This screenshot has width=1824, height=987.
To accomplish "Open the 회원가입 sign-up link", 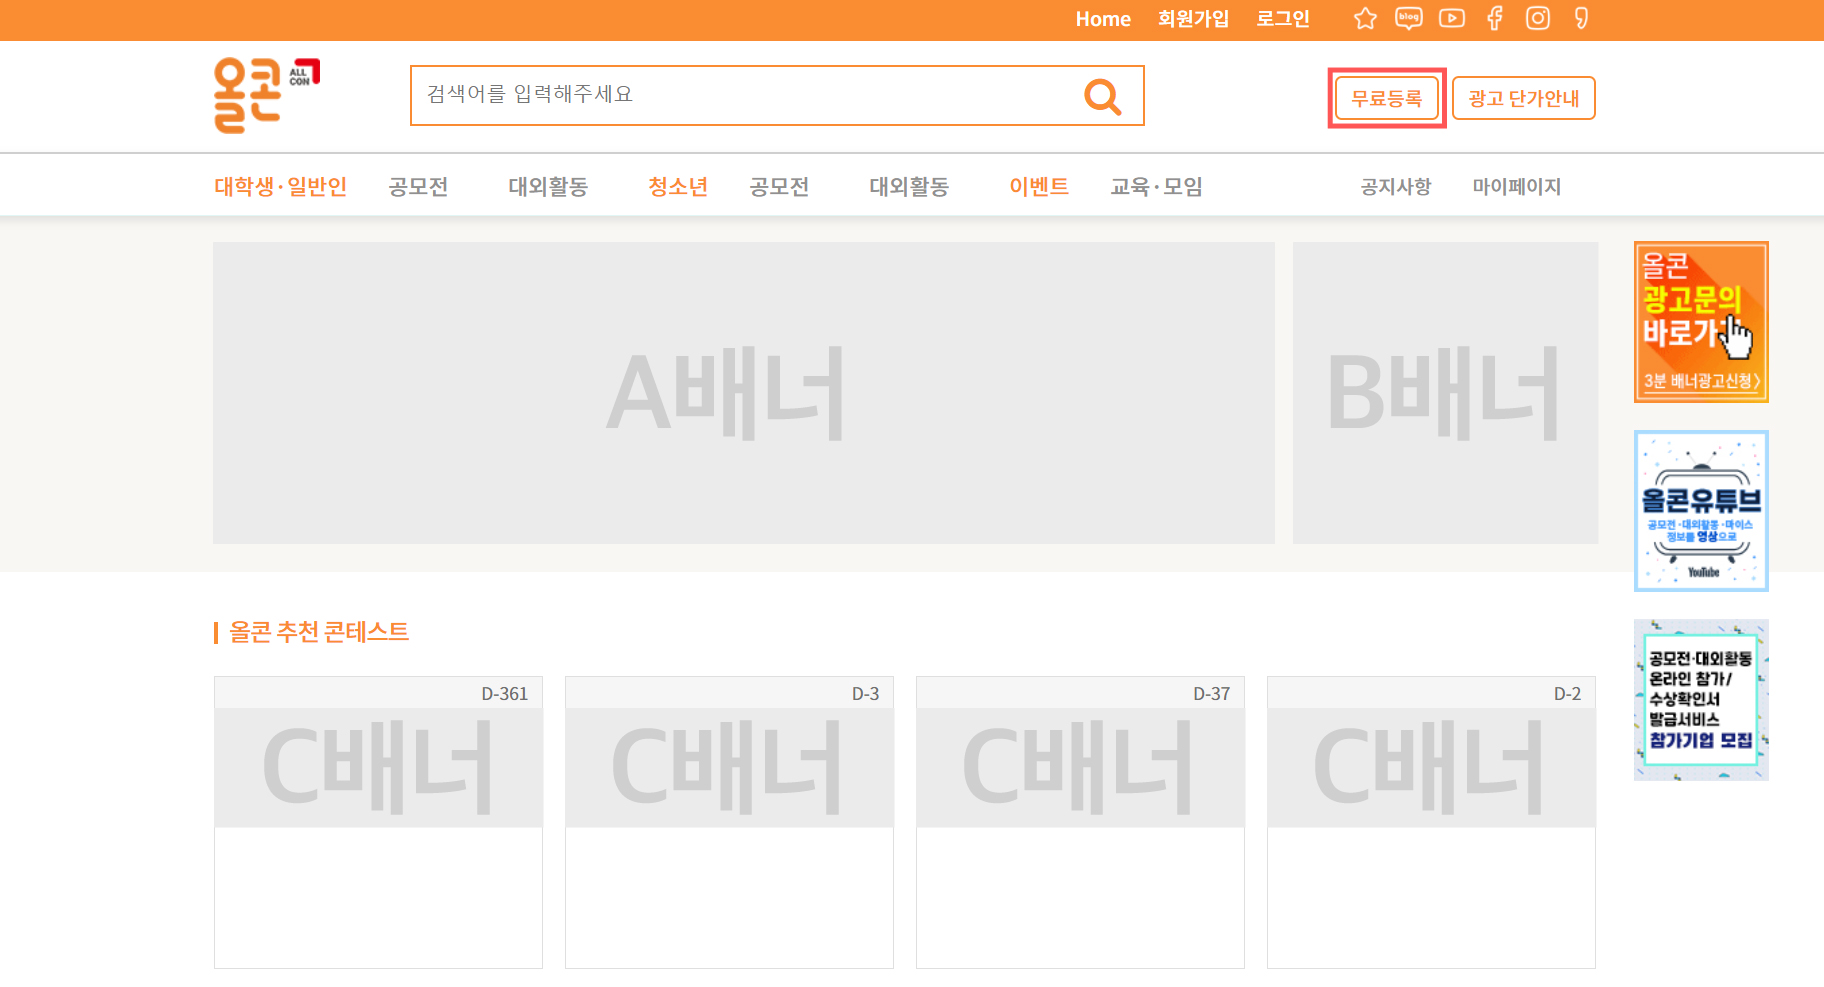I will [x=1193, y=19].
